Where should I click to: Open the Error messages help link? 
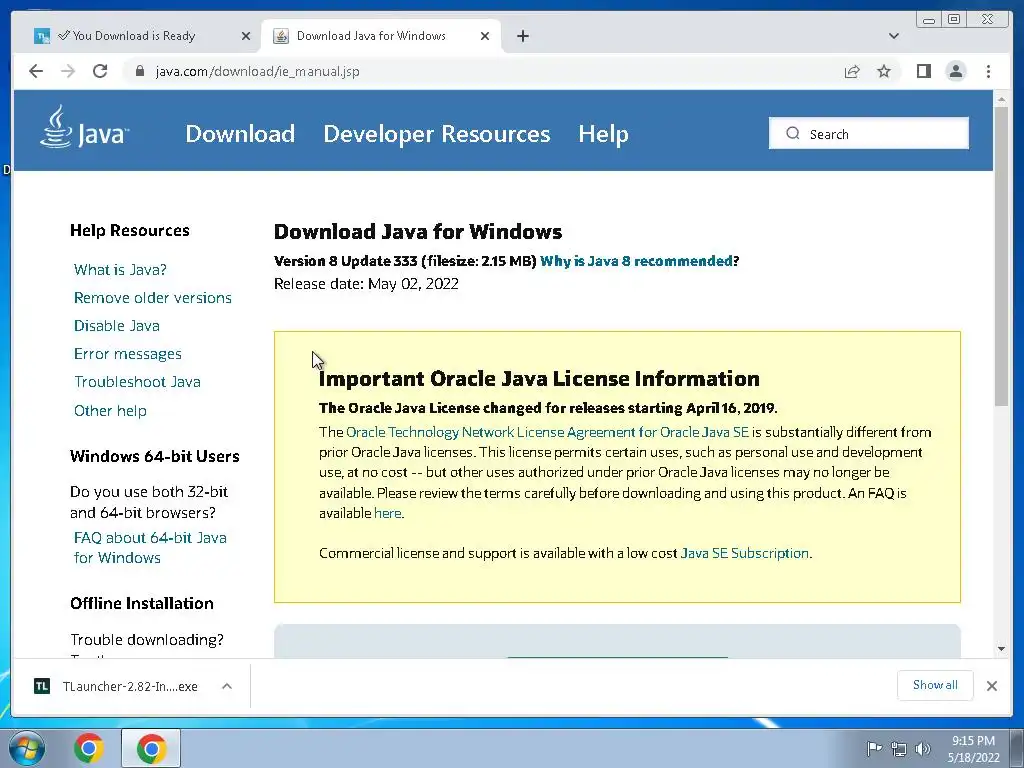coord(128,354)
